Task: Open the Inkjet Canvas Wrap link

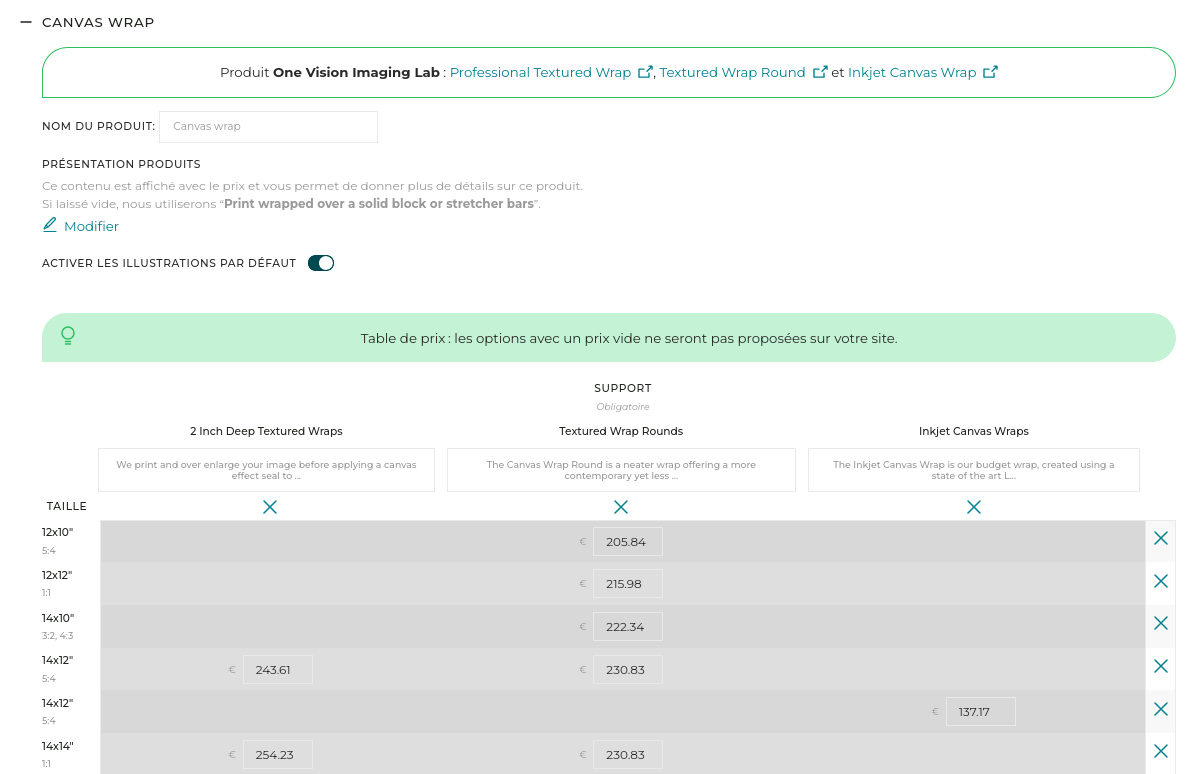Action: (x=911, y=73)
